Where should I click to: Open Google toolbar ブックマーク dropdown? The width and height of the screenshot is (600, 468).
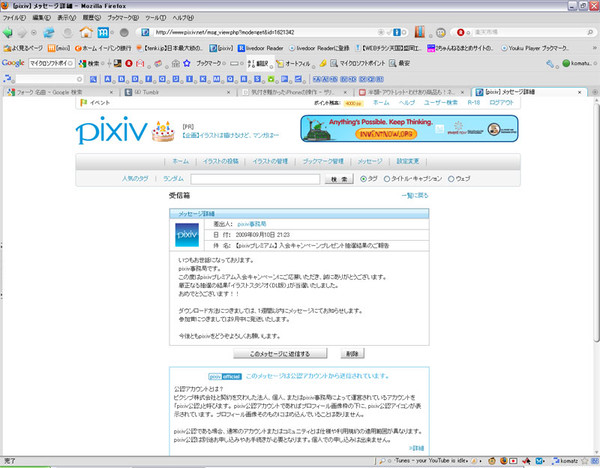[x=211, y=63]
